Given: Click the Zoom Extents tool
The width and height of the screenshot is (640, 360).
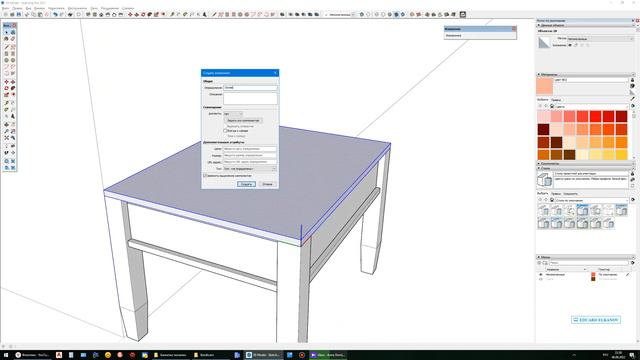Looking at the screenshot, I should [7, 138].
